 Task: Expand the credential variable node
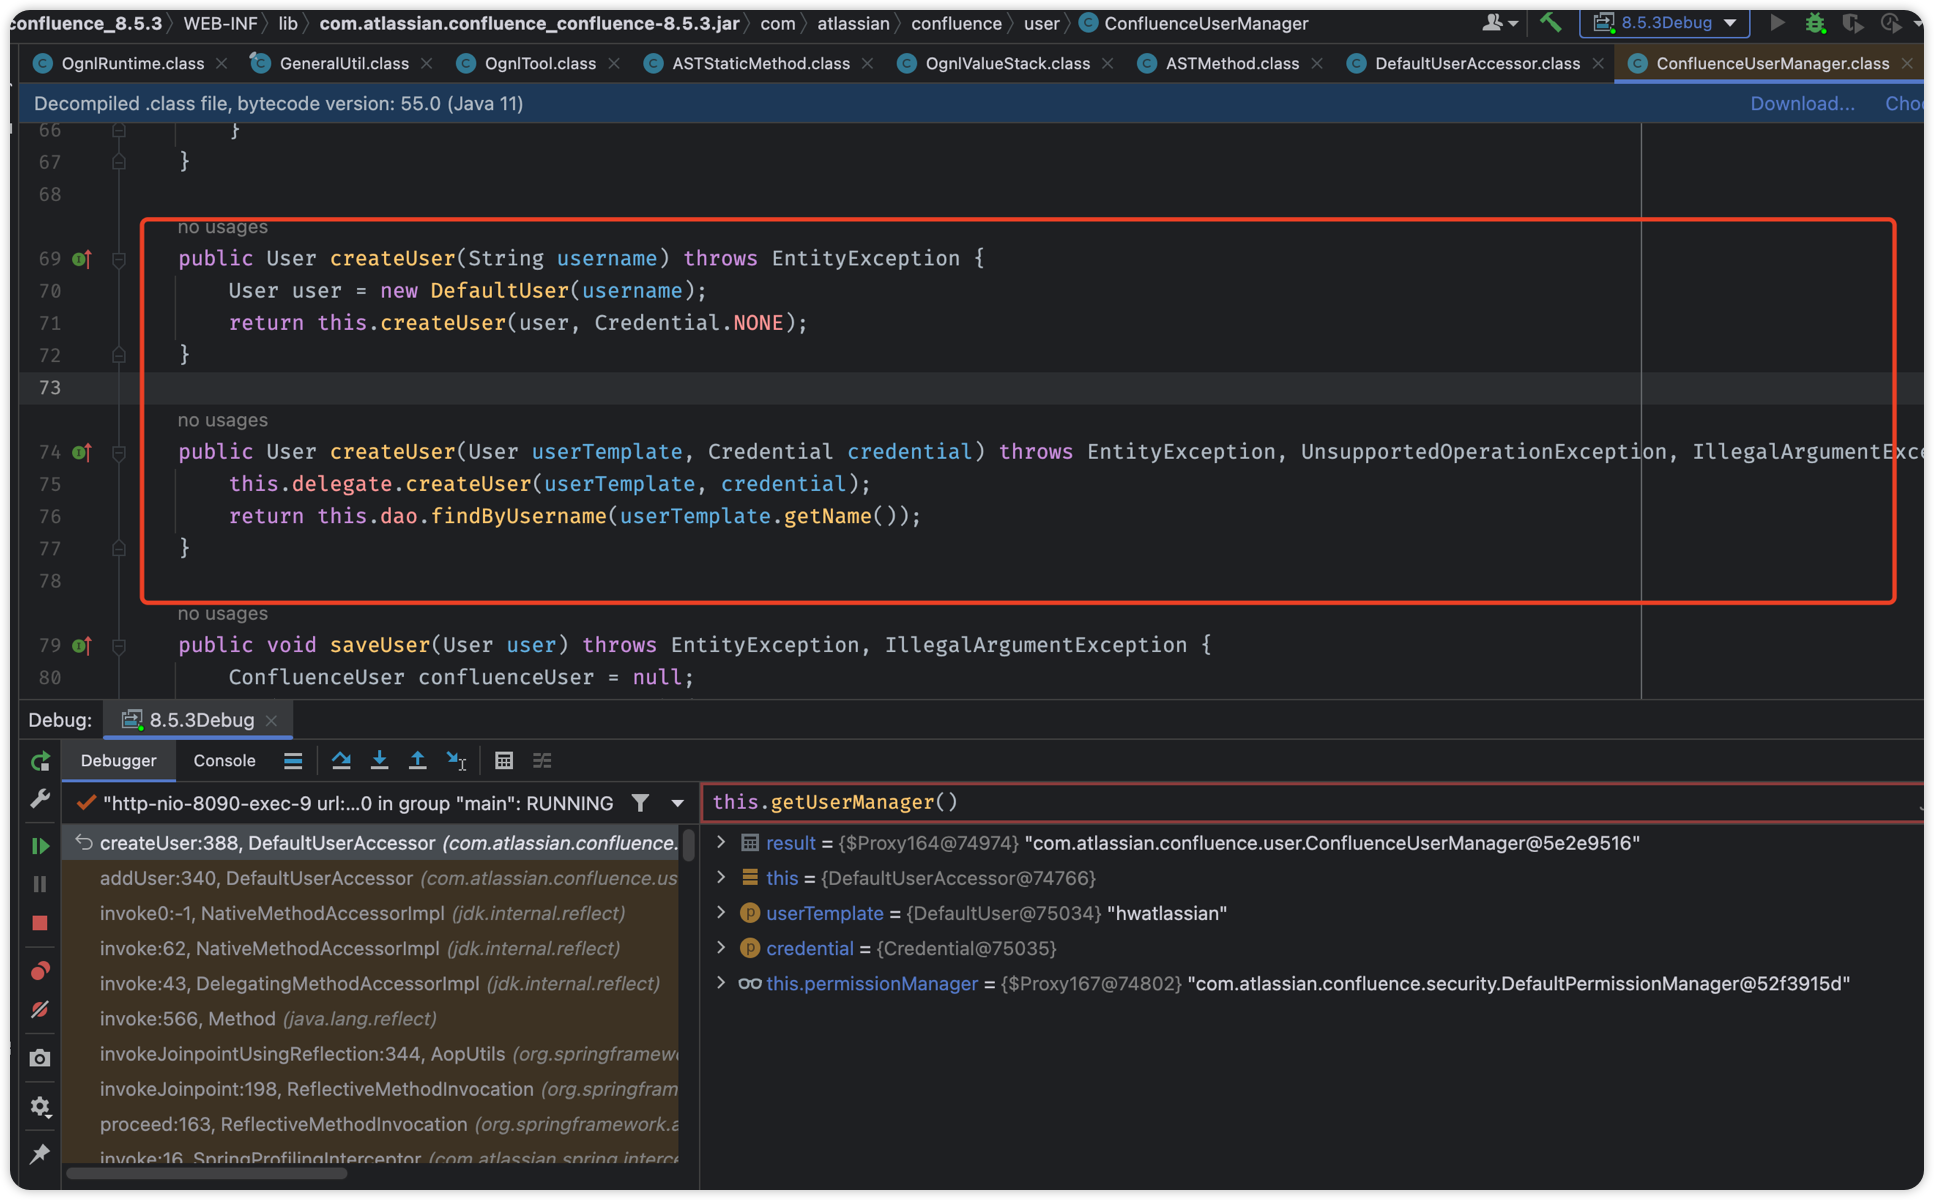[721, 948]
